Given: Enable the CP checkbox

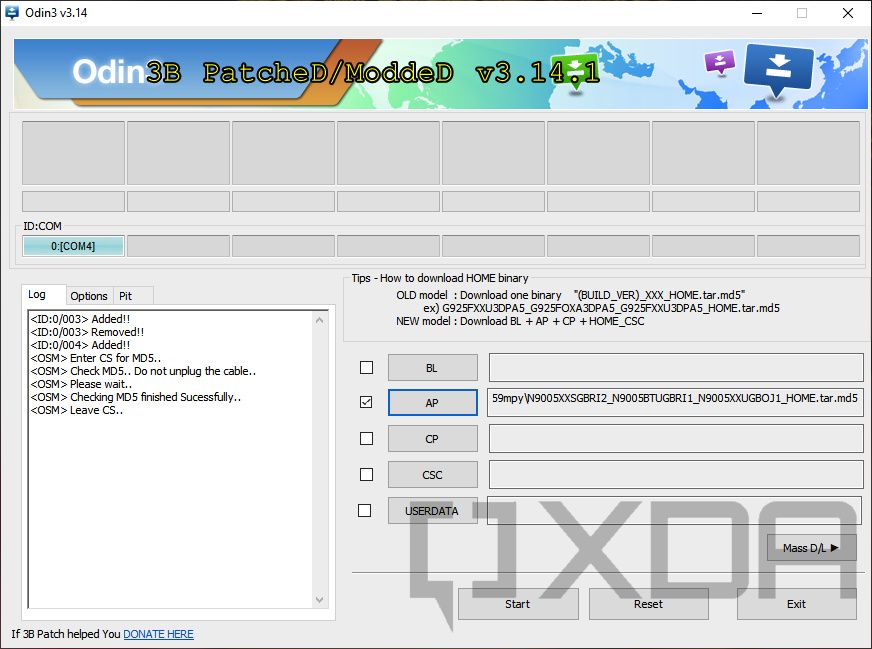Looking at the screenshot, I should tap(366, 438).
